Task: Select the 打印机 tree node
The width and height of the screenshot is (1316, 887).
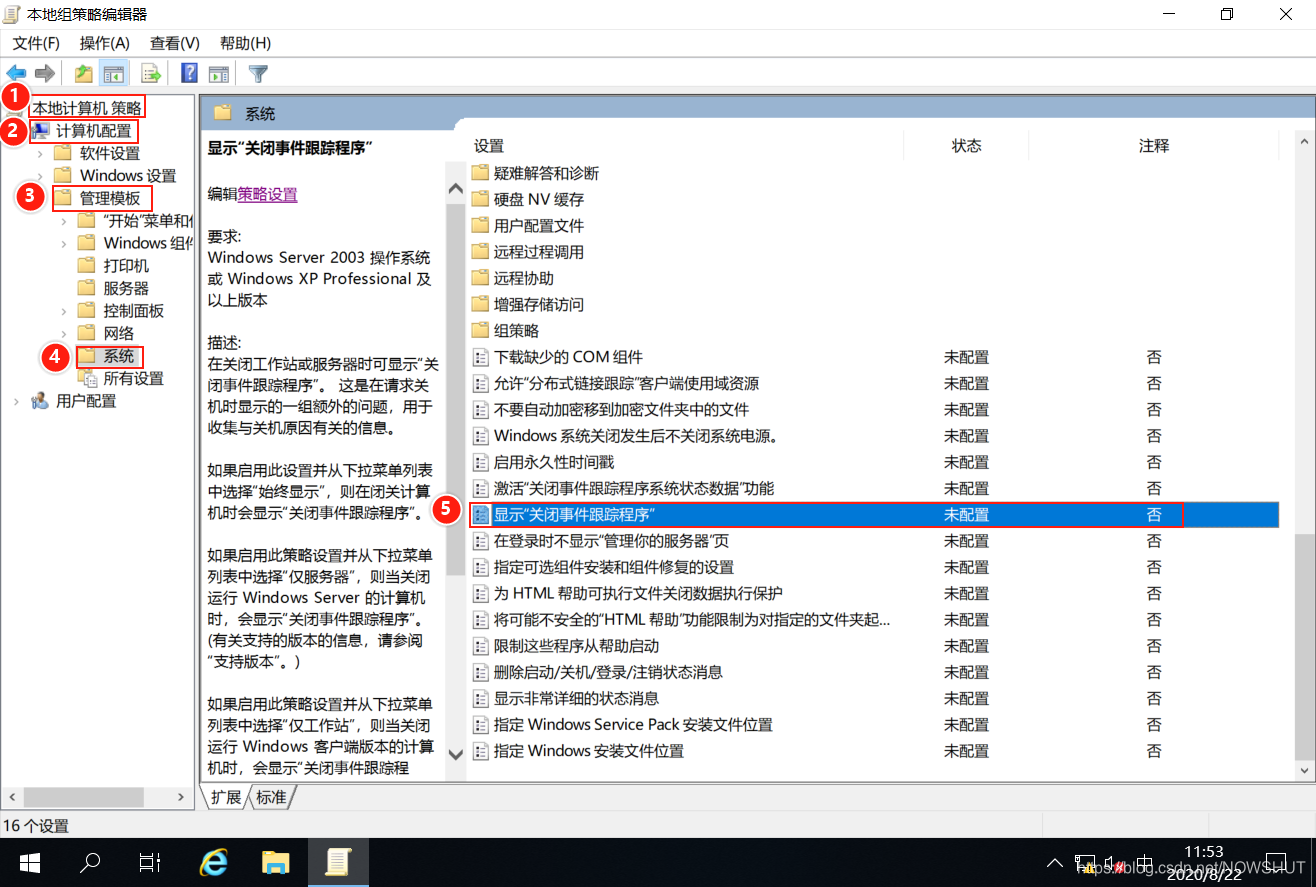Action: [x=126, y=265]
